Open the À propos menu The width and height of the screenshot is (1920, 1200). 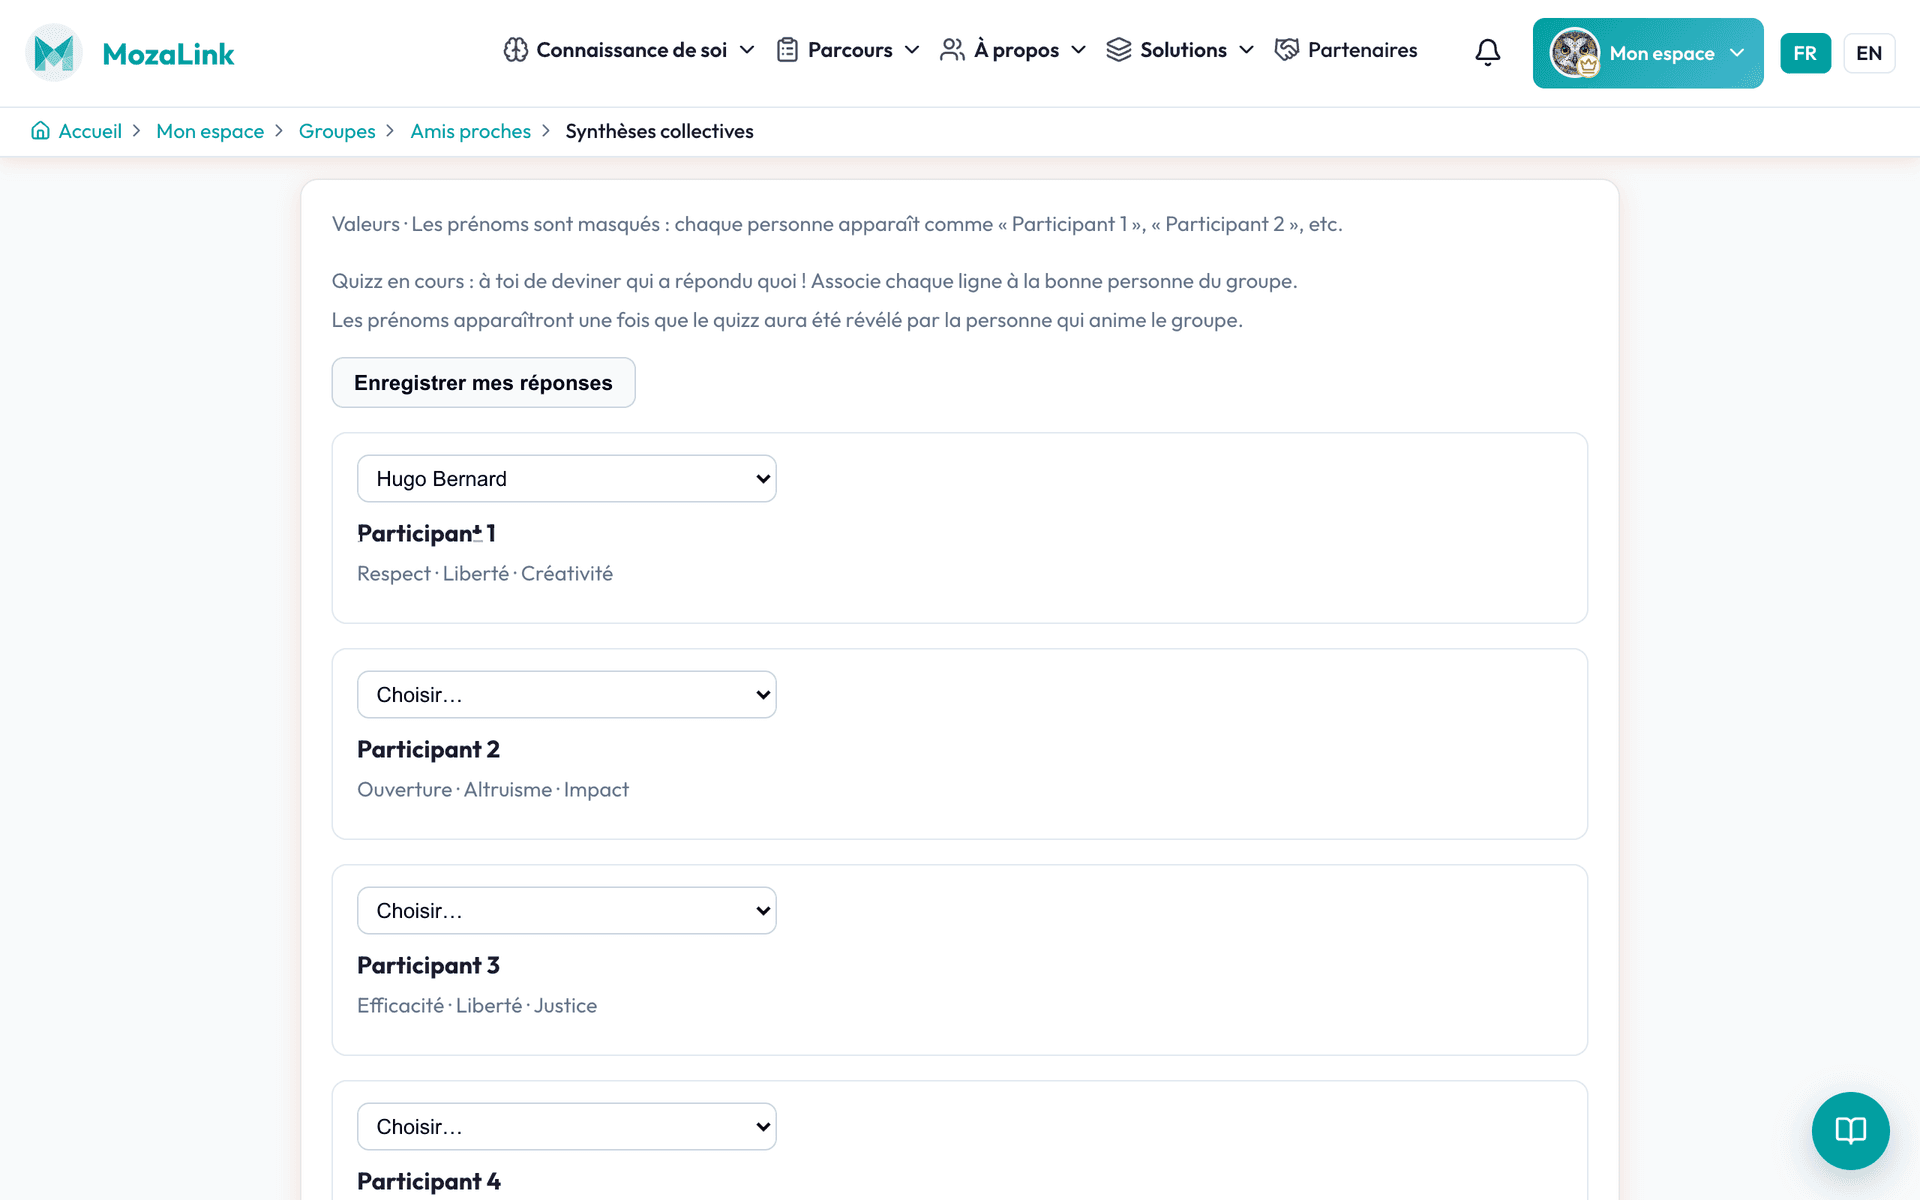(1013, 50)
